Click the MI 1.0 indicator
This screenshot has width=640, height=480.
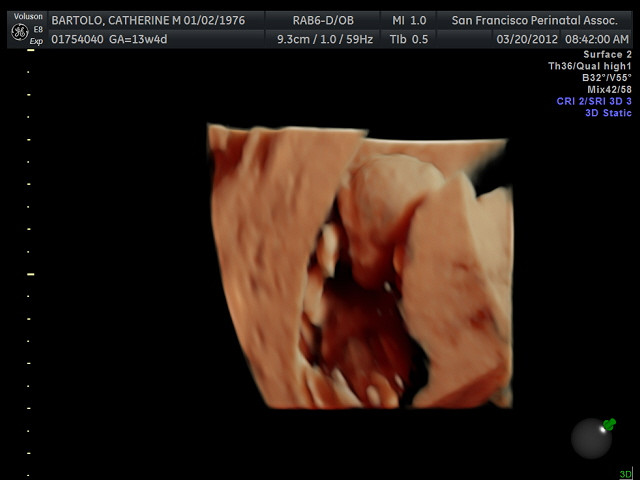[x=408, y=20]
